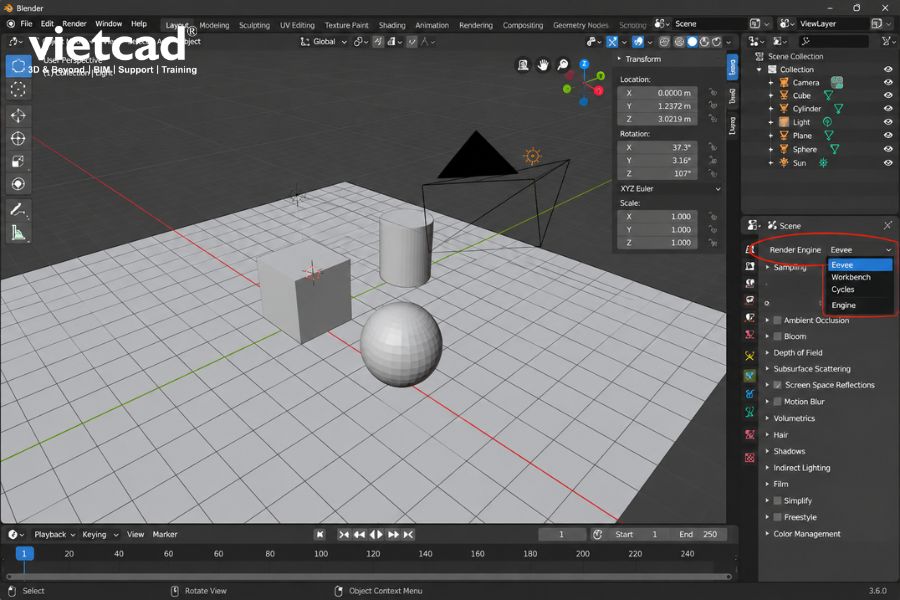The height and width of the screenshot is (600, 900).
Task: Open the timeline View menu
Action: (x=135, y=535)
